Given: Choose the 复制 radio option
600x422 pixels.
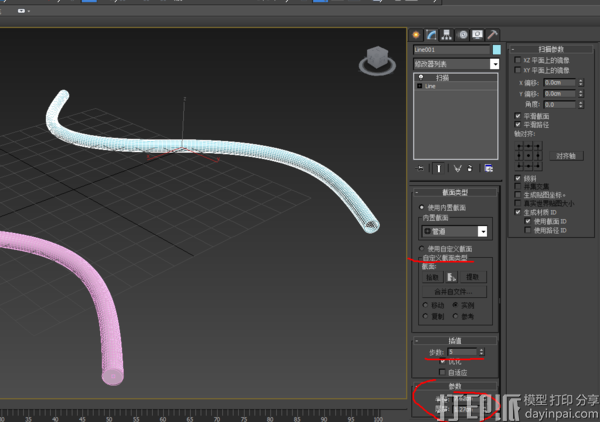Looking at the screenshot, I should [x=425, y=316].
